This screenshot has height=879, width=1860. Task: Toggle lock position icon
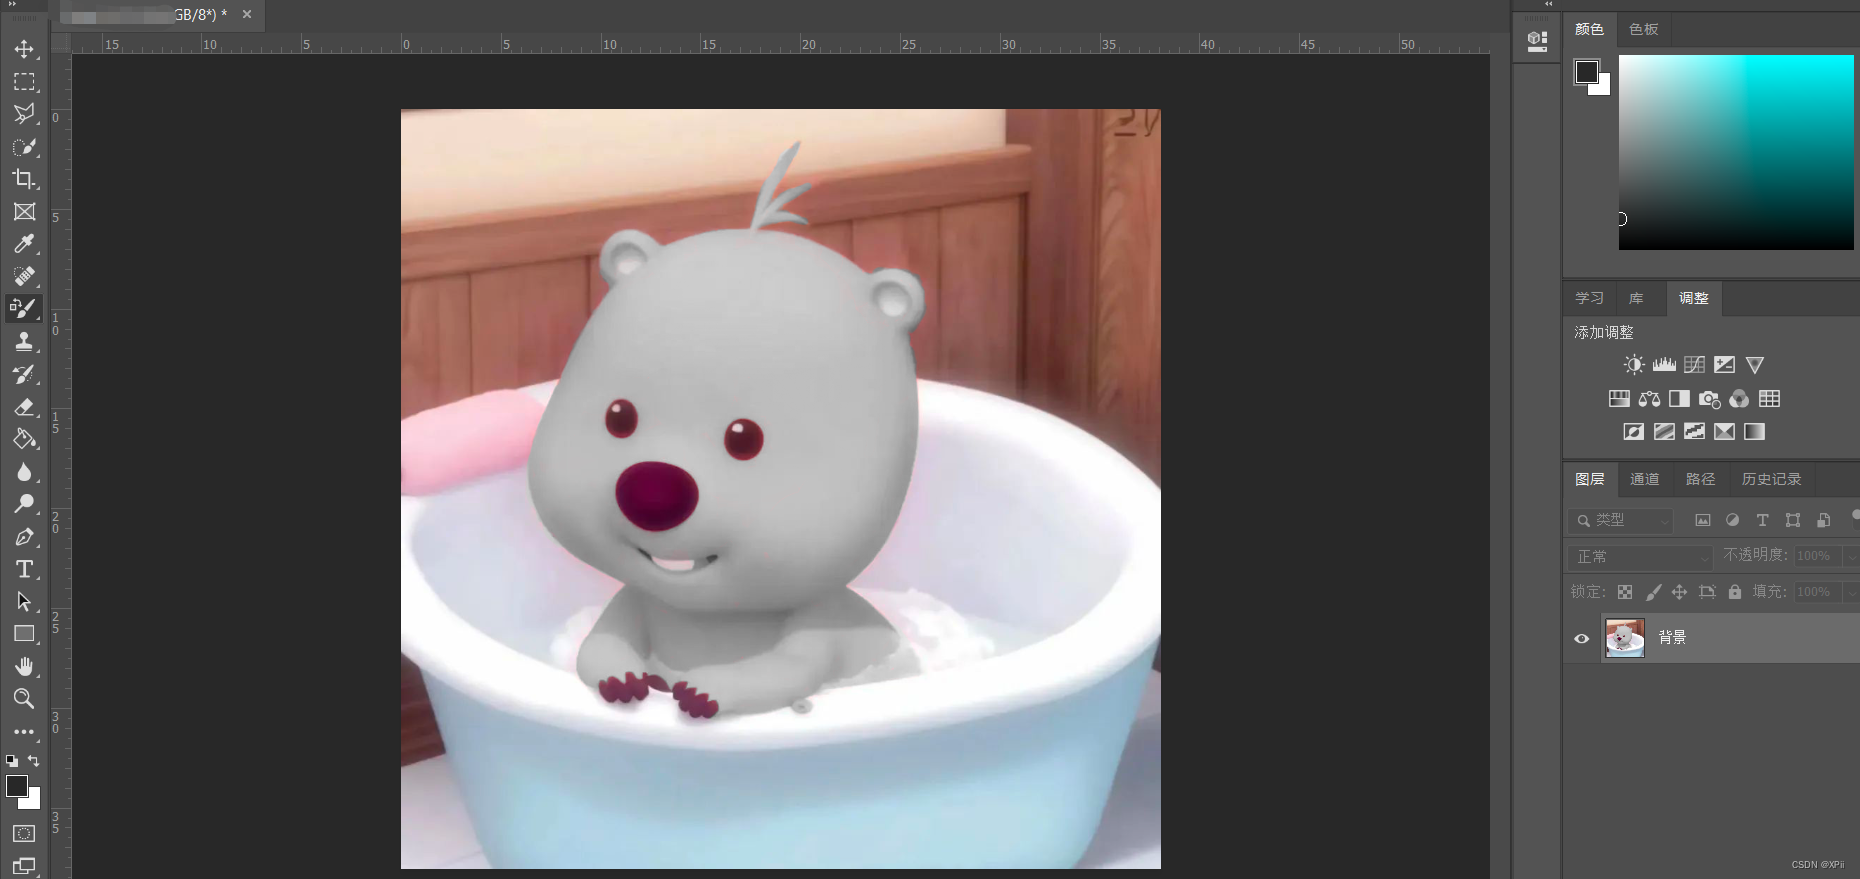coord(1680,592)
